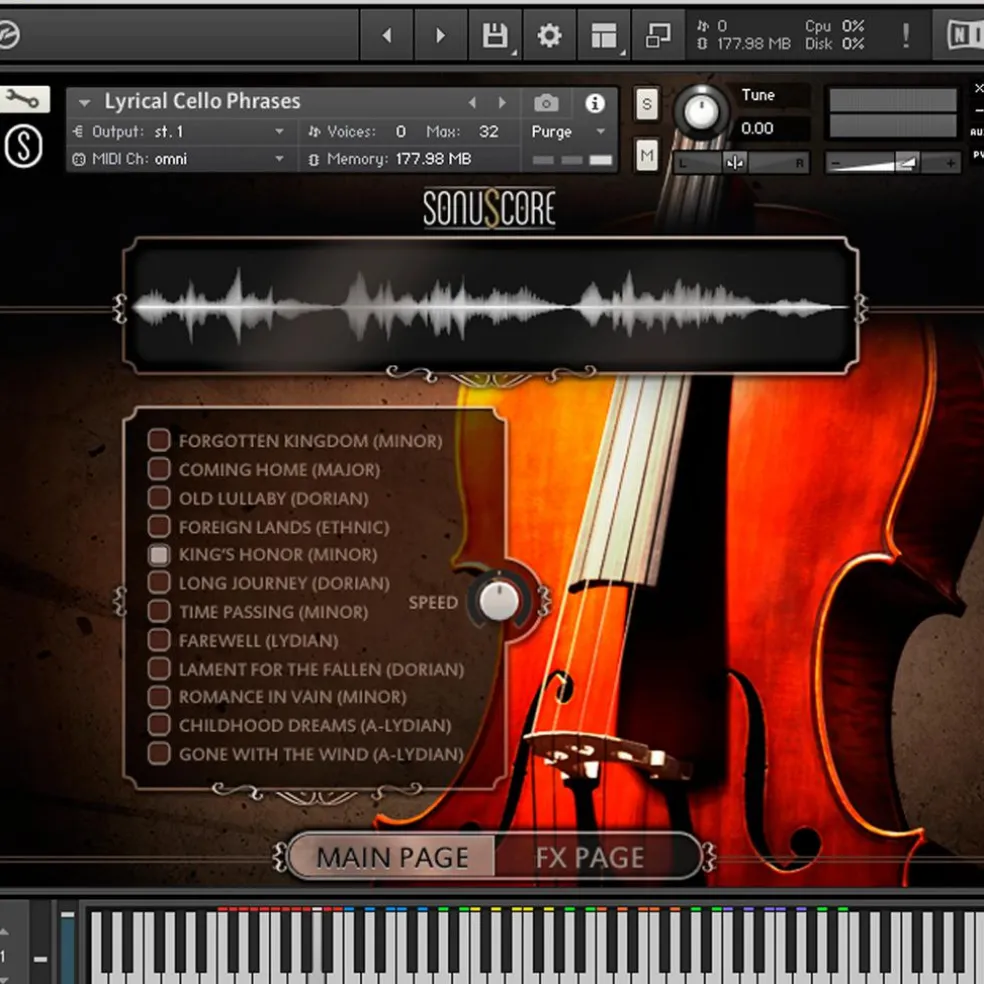The width and height of the screenshot is (984, 984).
Task: Click the Cpu 0% readout
Action: pyautogui.click(x=835, y=26)
